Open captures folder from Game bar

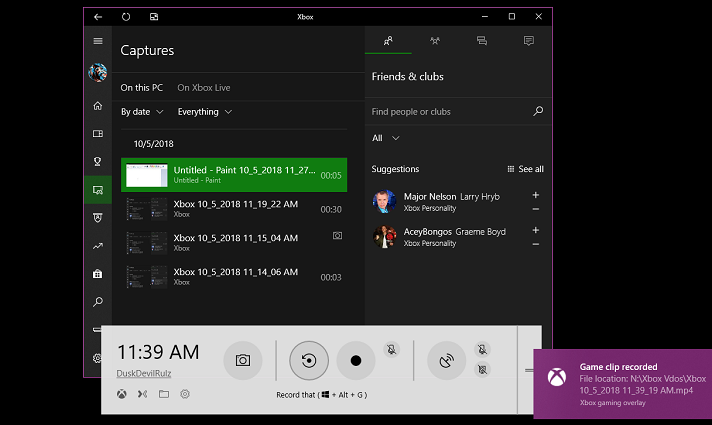click(x=164, y=394)
